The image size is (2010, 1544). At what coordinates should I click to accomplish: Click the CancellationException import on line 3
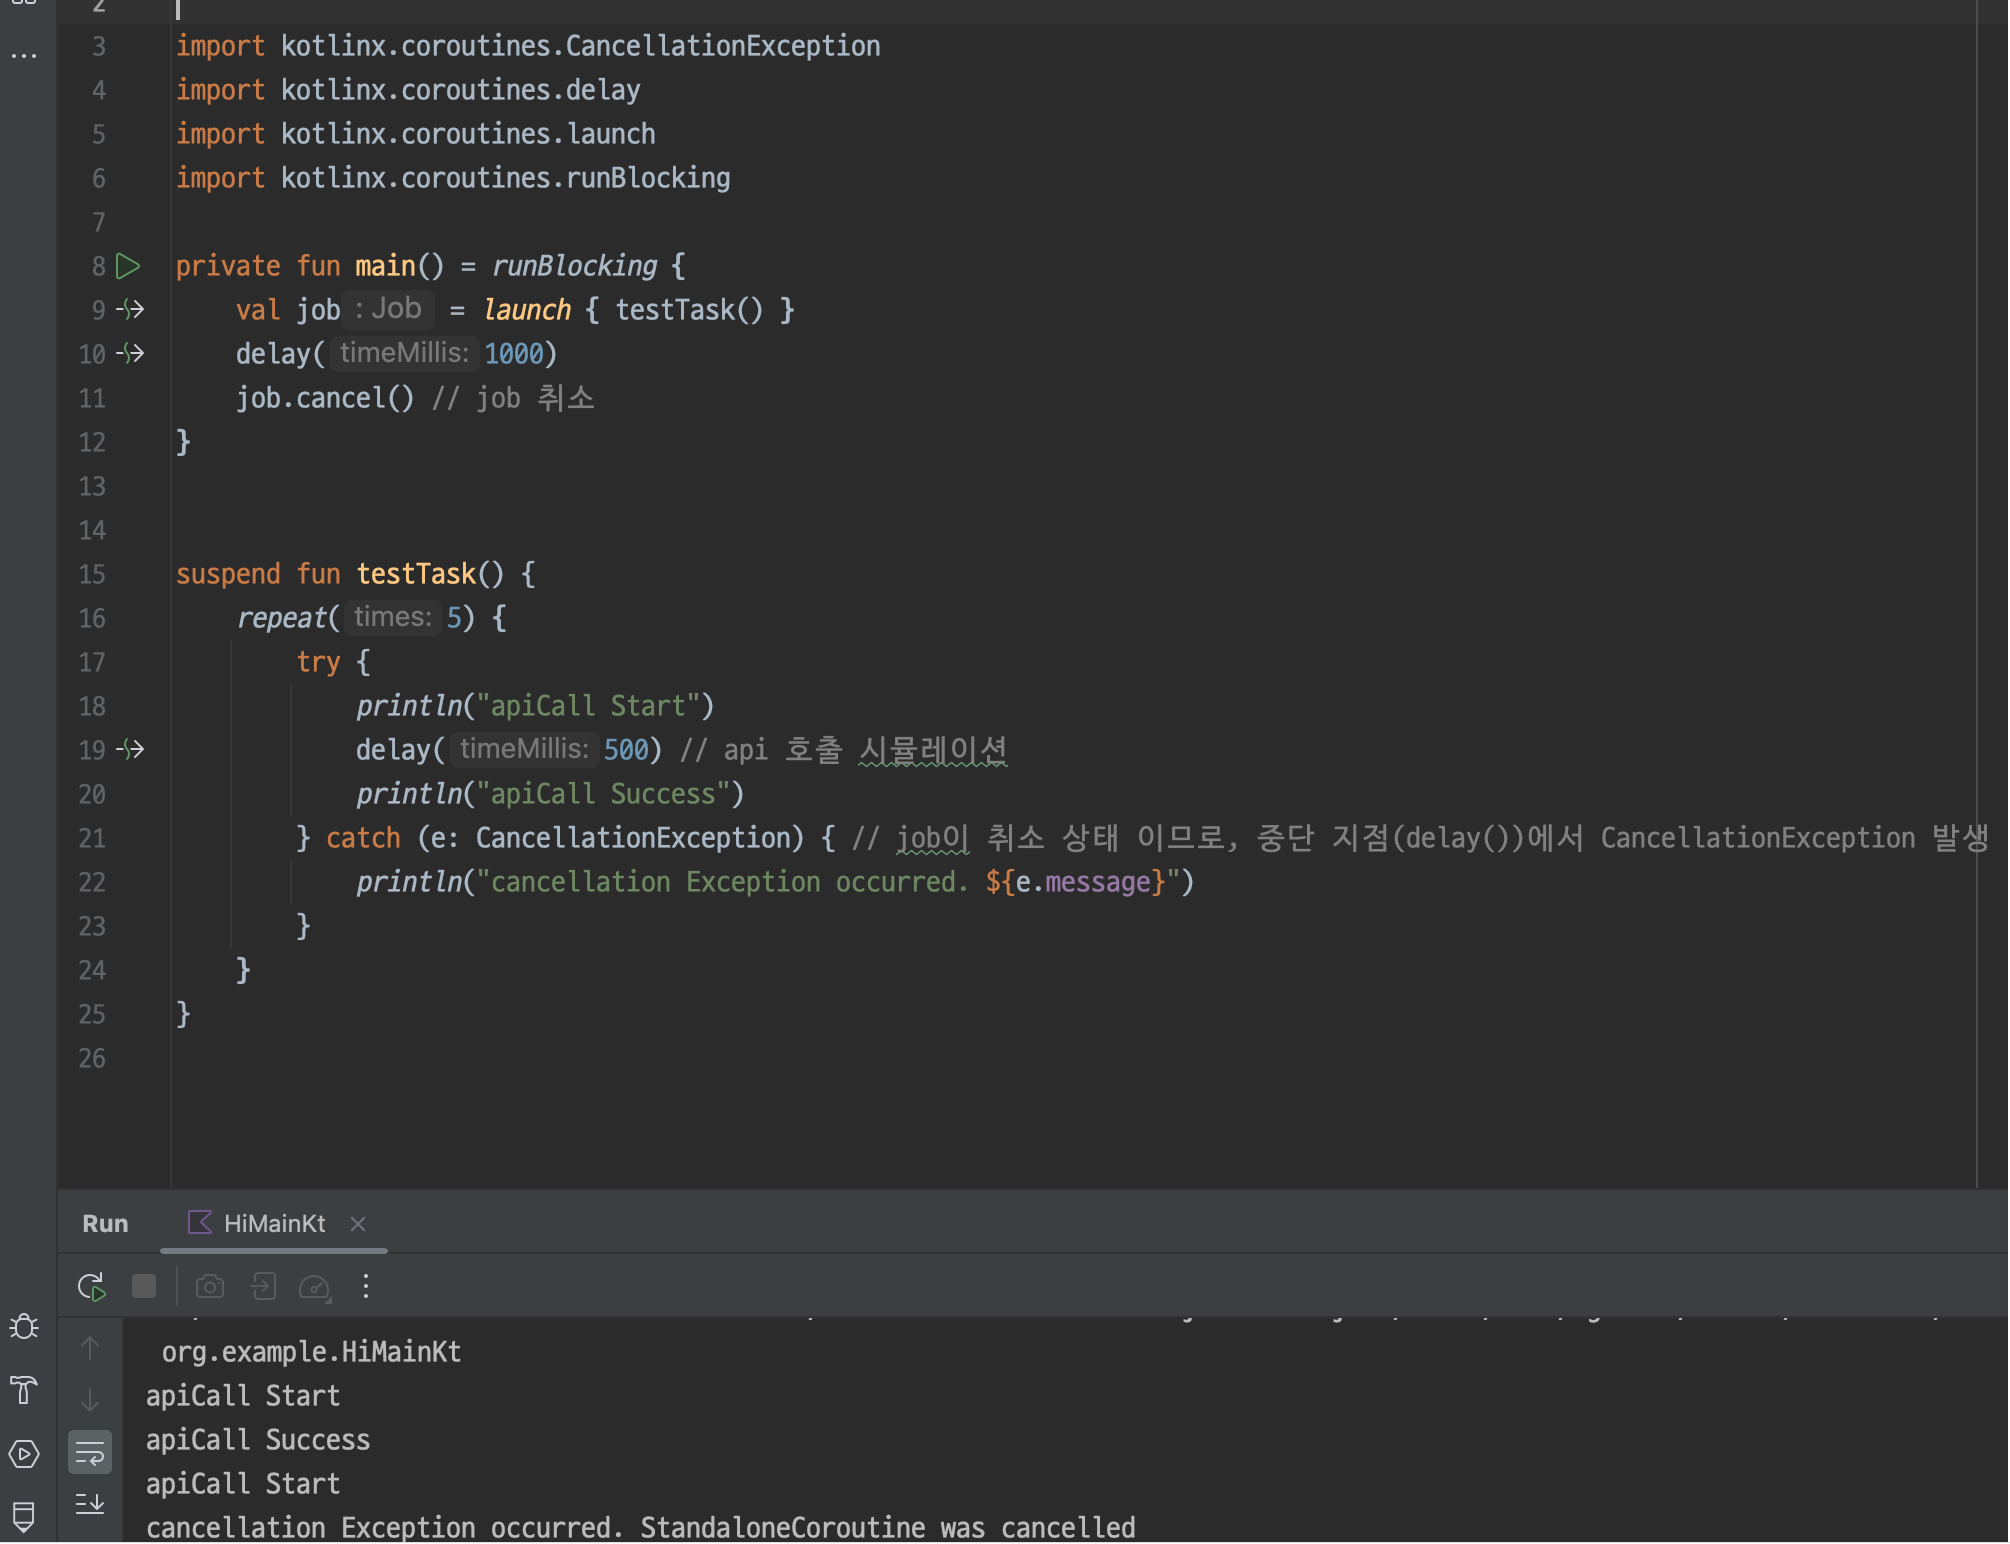tap(528, 46)
